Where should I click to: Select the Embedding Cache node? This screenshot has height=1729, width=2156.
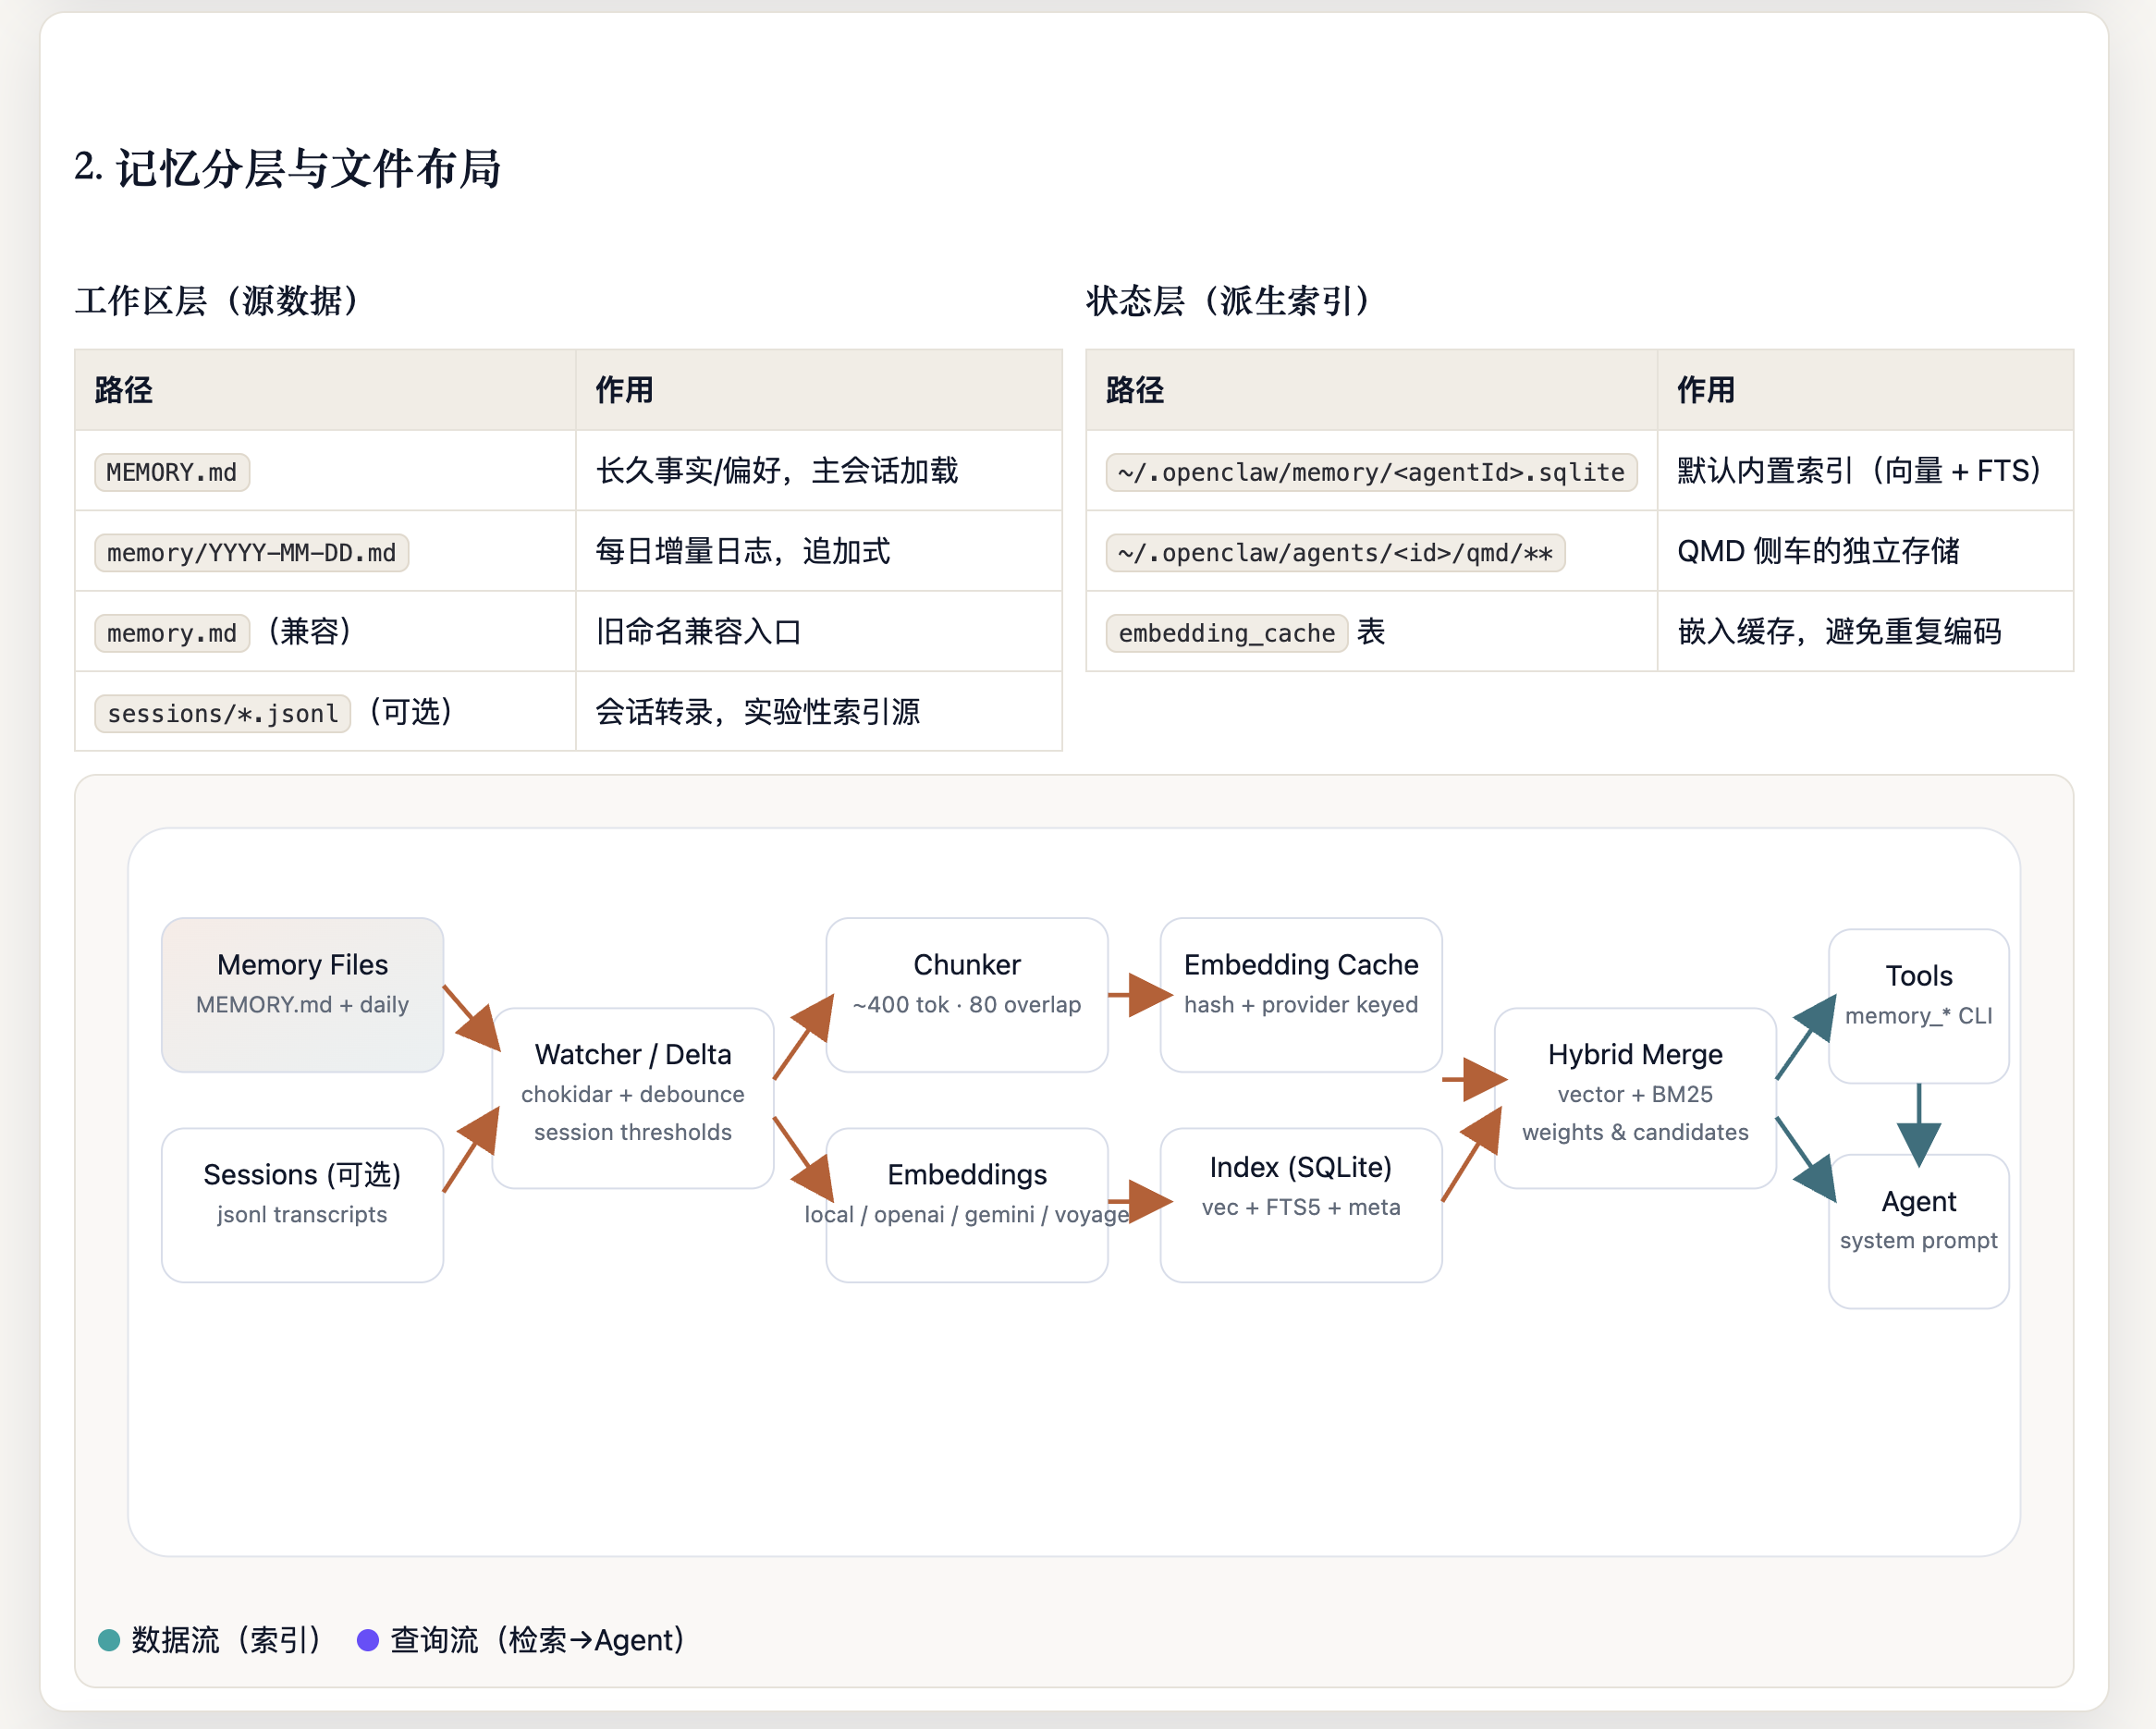[1300, 994]
